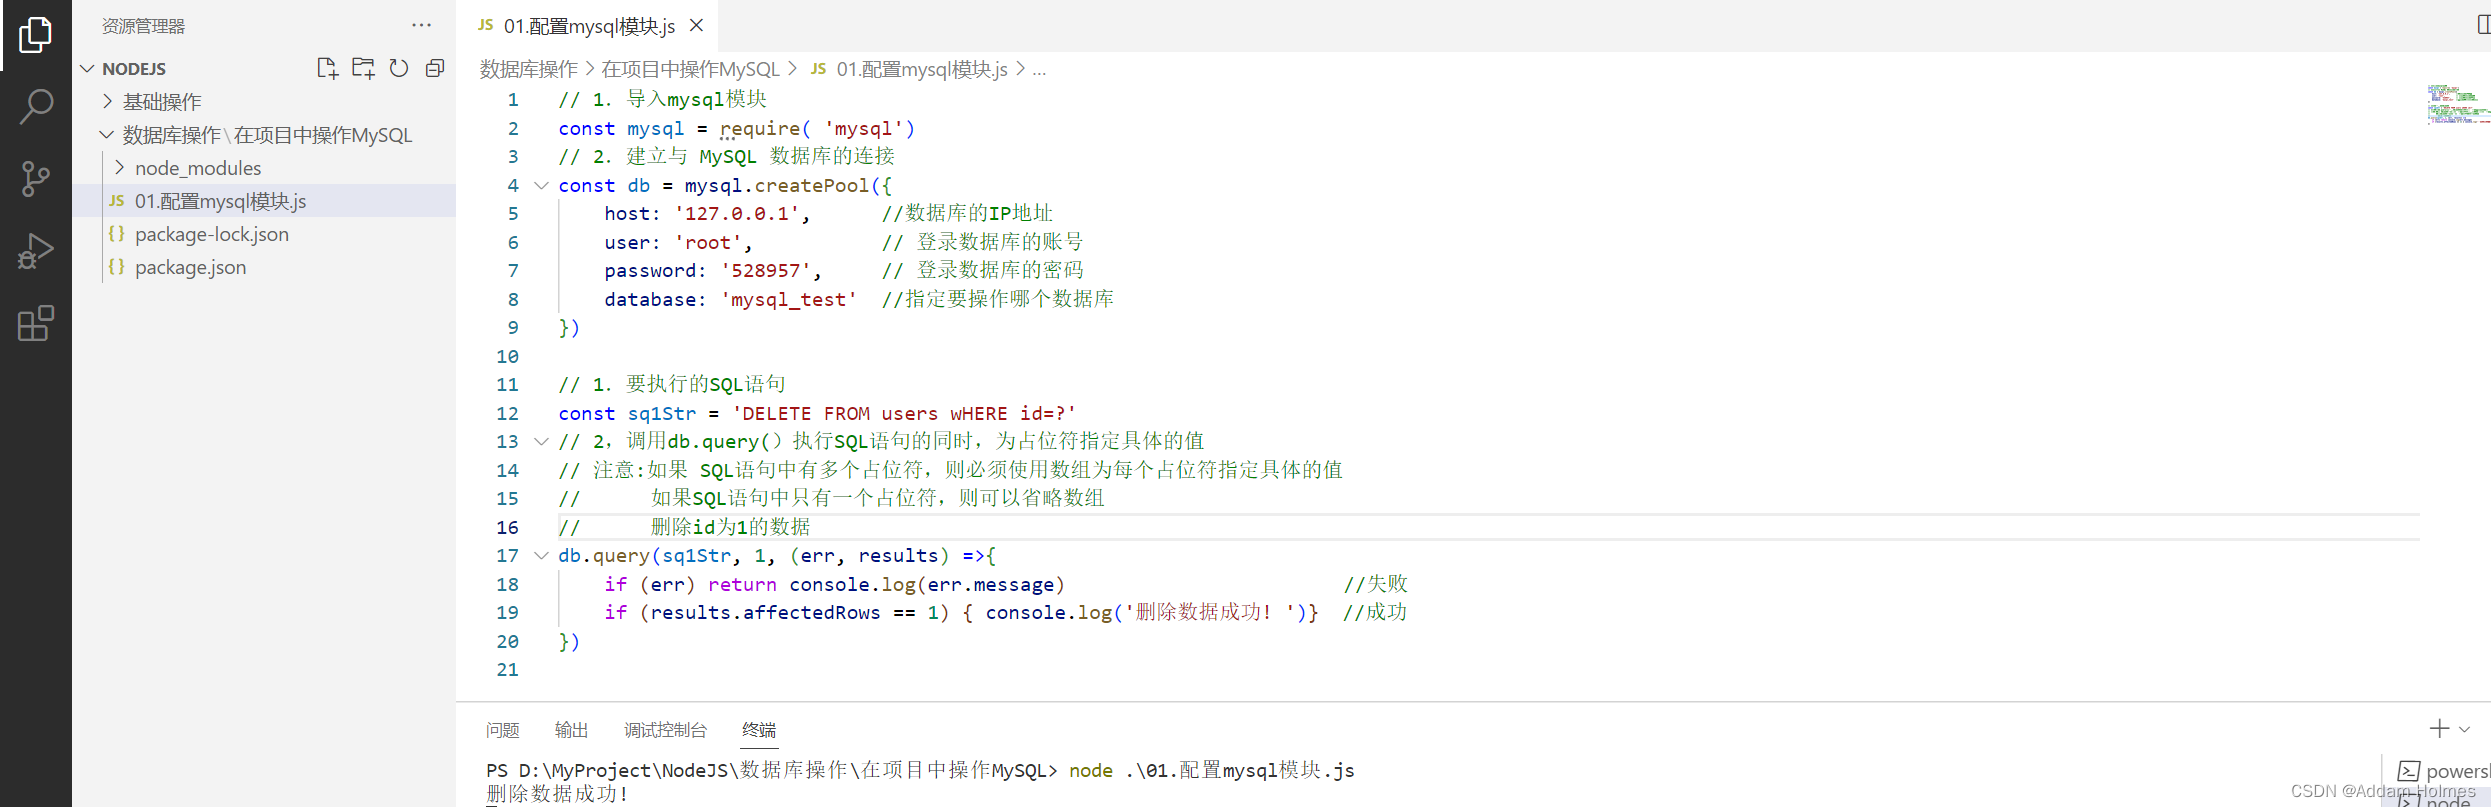Click the require keyword on line 2
2491x807 pixels.
759,128
